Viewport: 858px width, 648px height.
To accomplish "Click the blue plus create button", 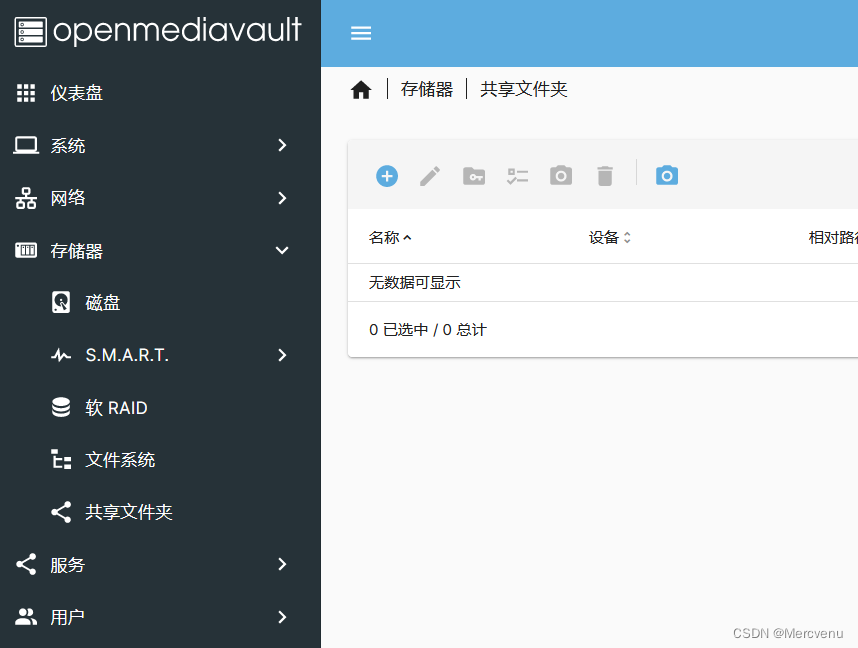I will [x=387, y=176].
